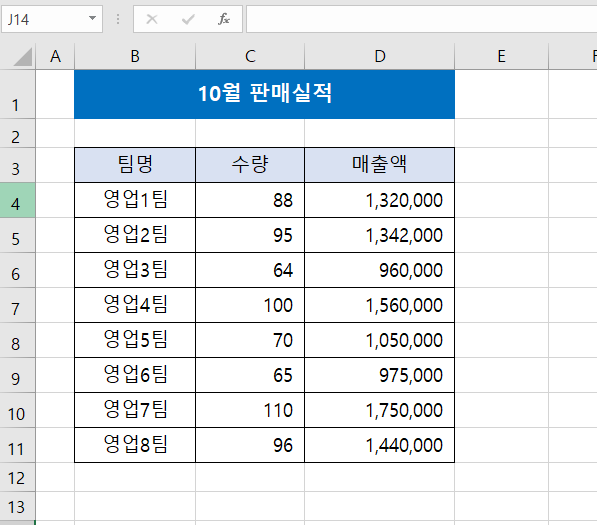Select row 6 header
597x525 pixels.
coord(18,270)
